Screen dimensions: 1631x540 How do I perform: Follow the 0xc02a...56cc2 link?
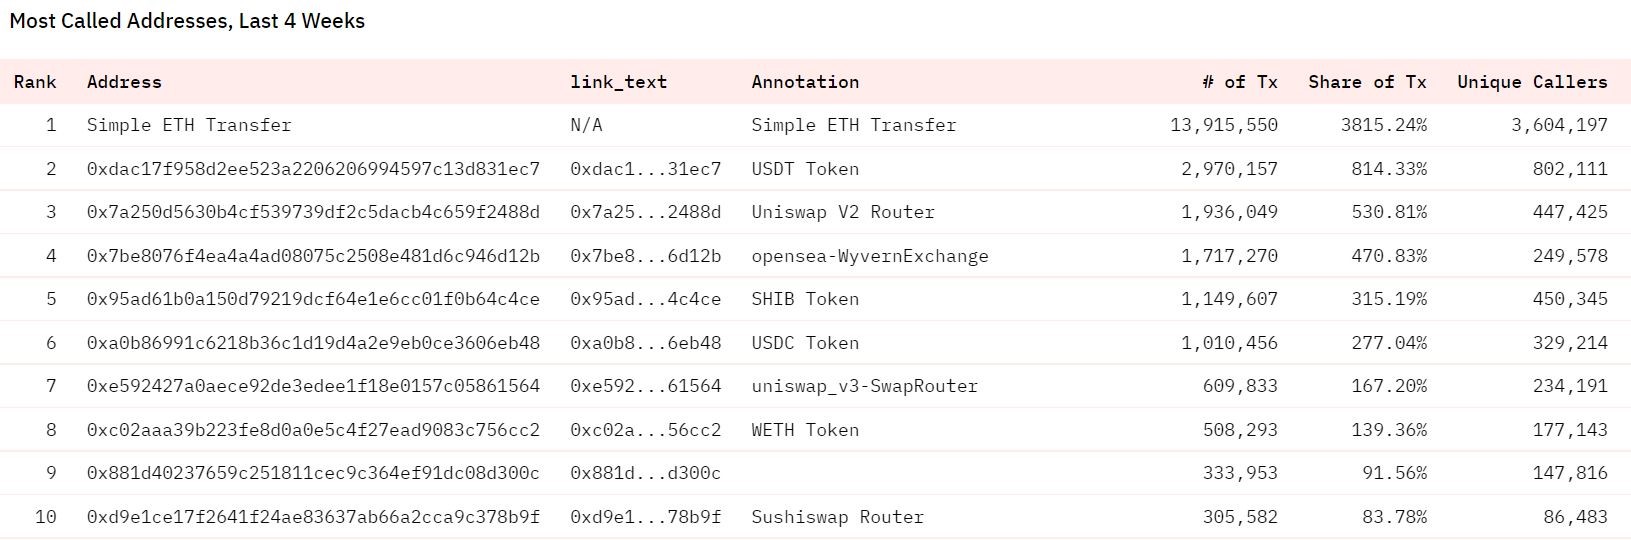tap(645, 430)
